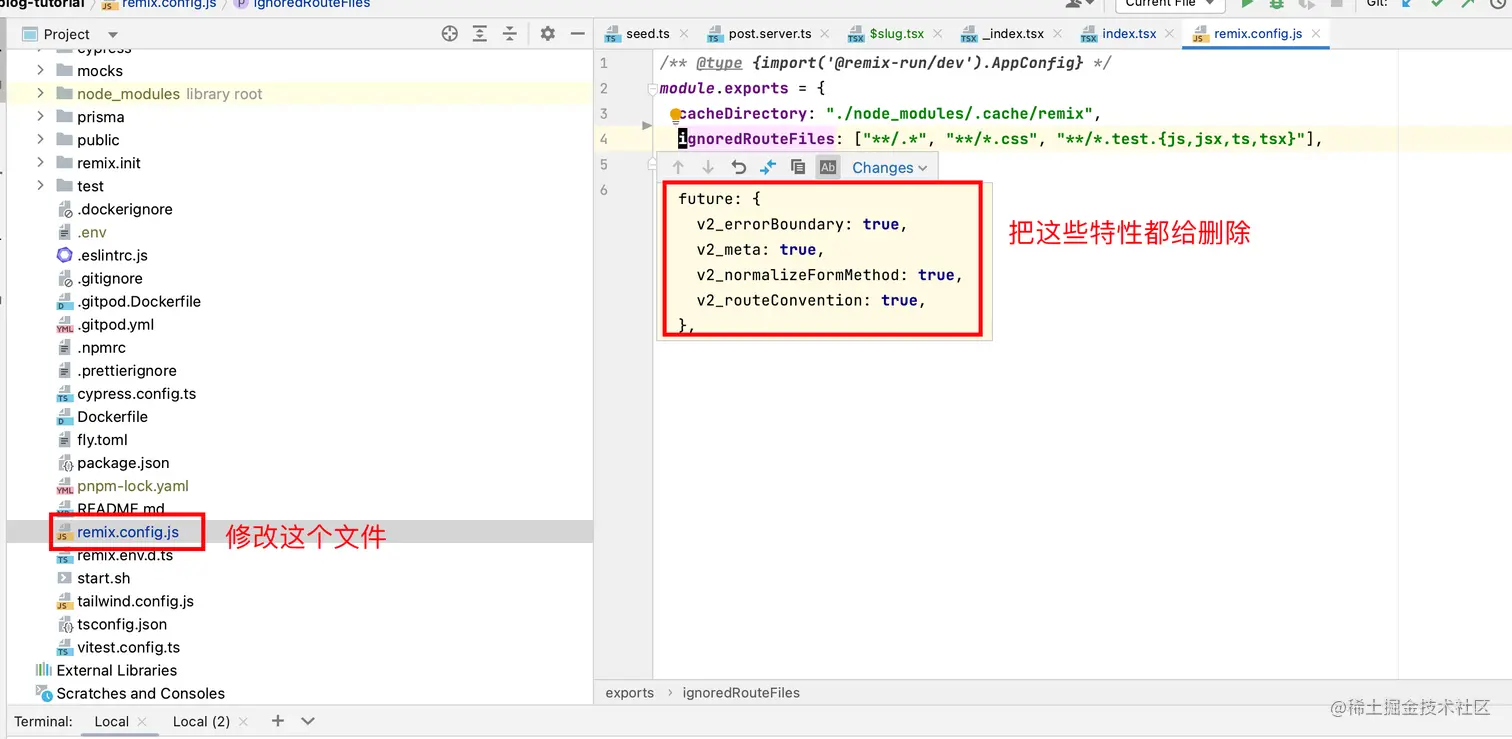Click the External Libraries icon
Viewport: 1512px width, 739px height.
44,670
